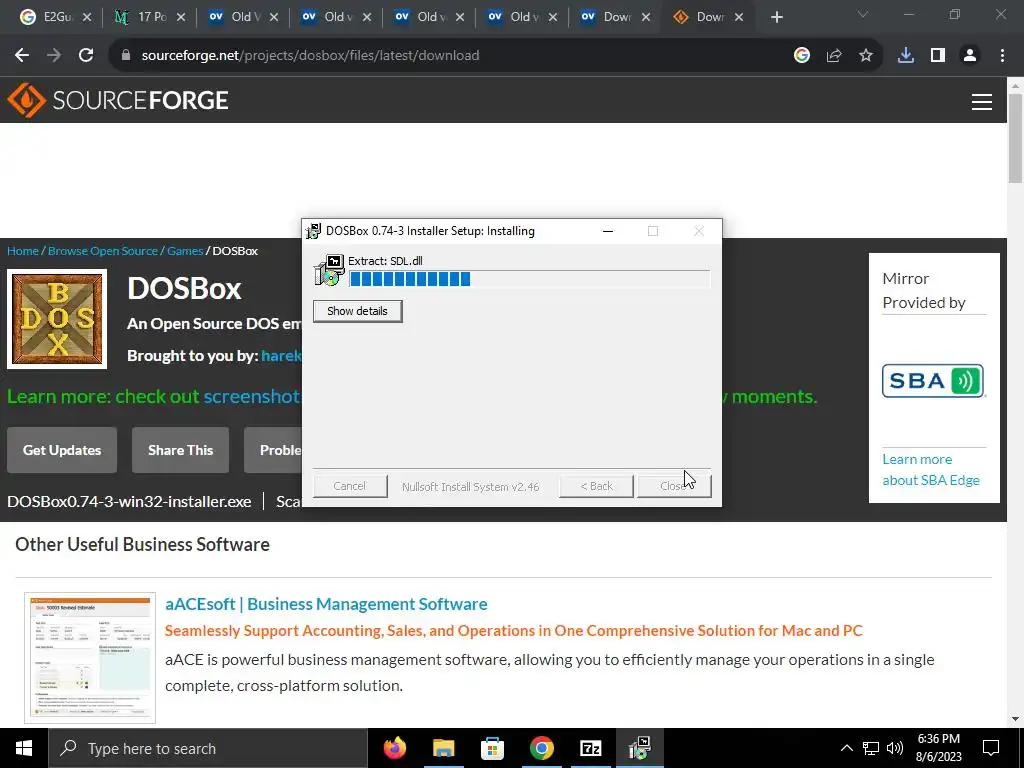Click the aACEsoft screenshot thumbnail
This screenshot has height=768, width=1024.
[90, 658]
